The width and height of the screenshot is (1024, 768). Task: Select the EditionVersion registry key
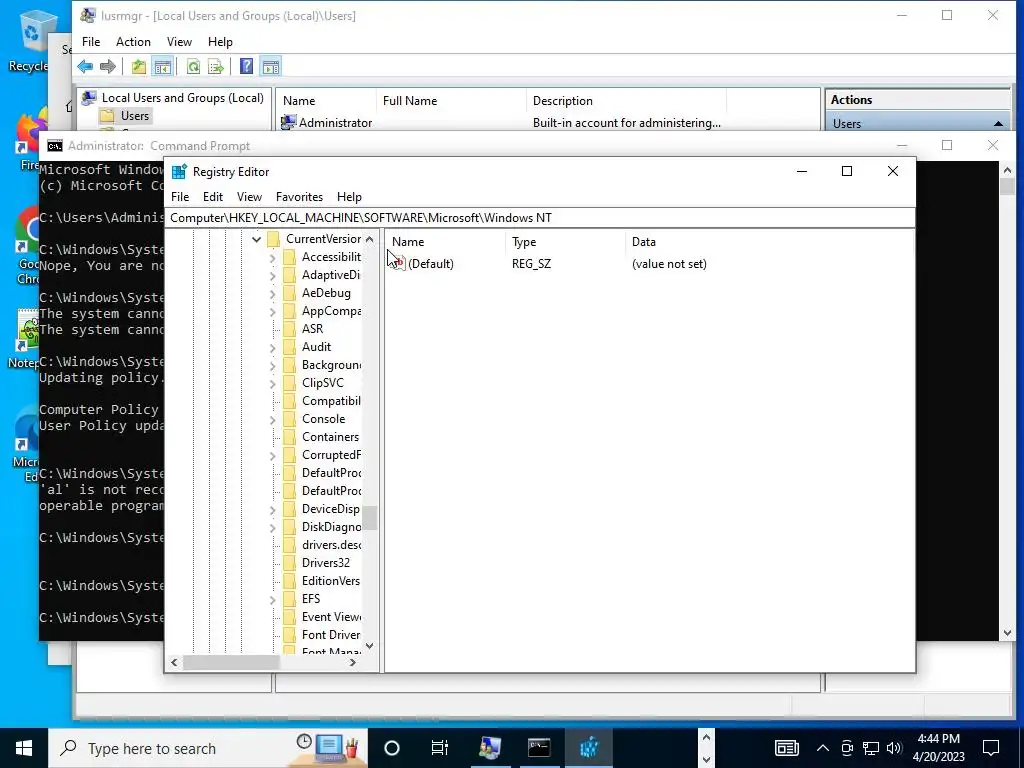pyautogui.click(x=330, y=581)
